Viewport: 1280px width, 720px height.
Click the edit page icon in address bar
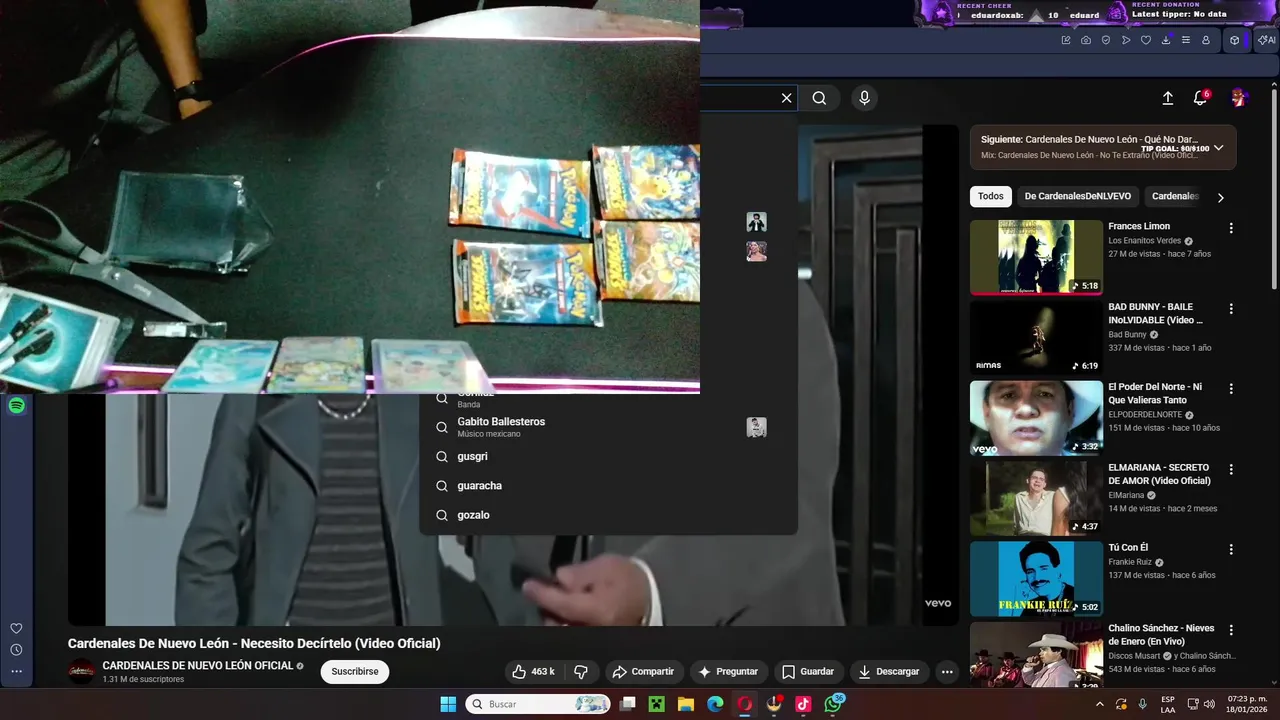(x=1066, y=40)
